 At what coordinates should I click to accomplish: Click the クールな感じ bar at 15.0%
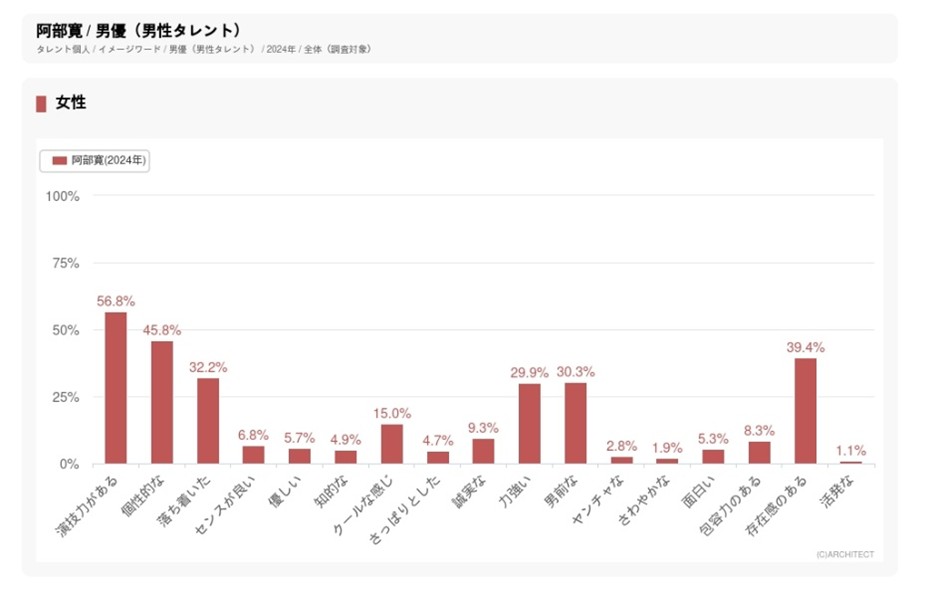(392, 444)
